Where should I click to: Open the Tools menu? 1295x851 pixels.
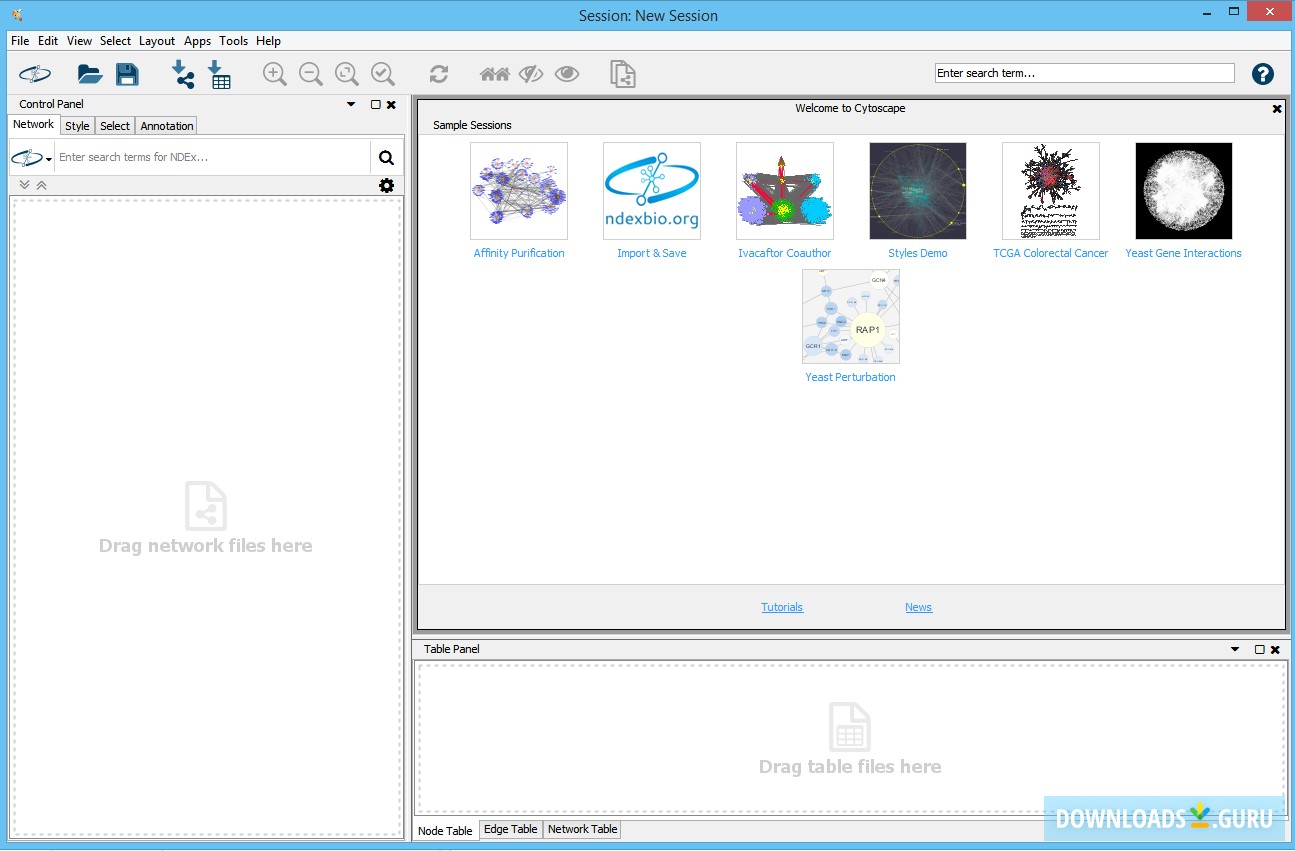coord(233,41)
